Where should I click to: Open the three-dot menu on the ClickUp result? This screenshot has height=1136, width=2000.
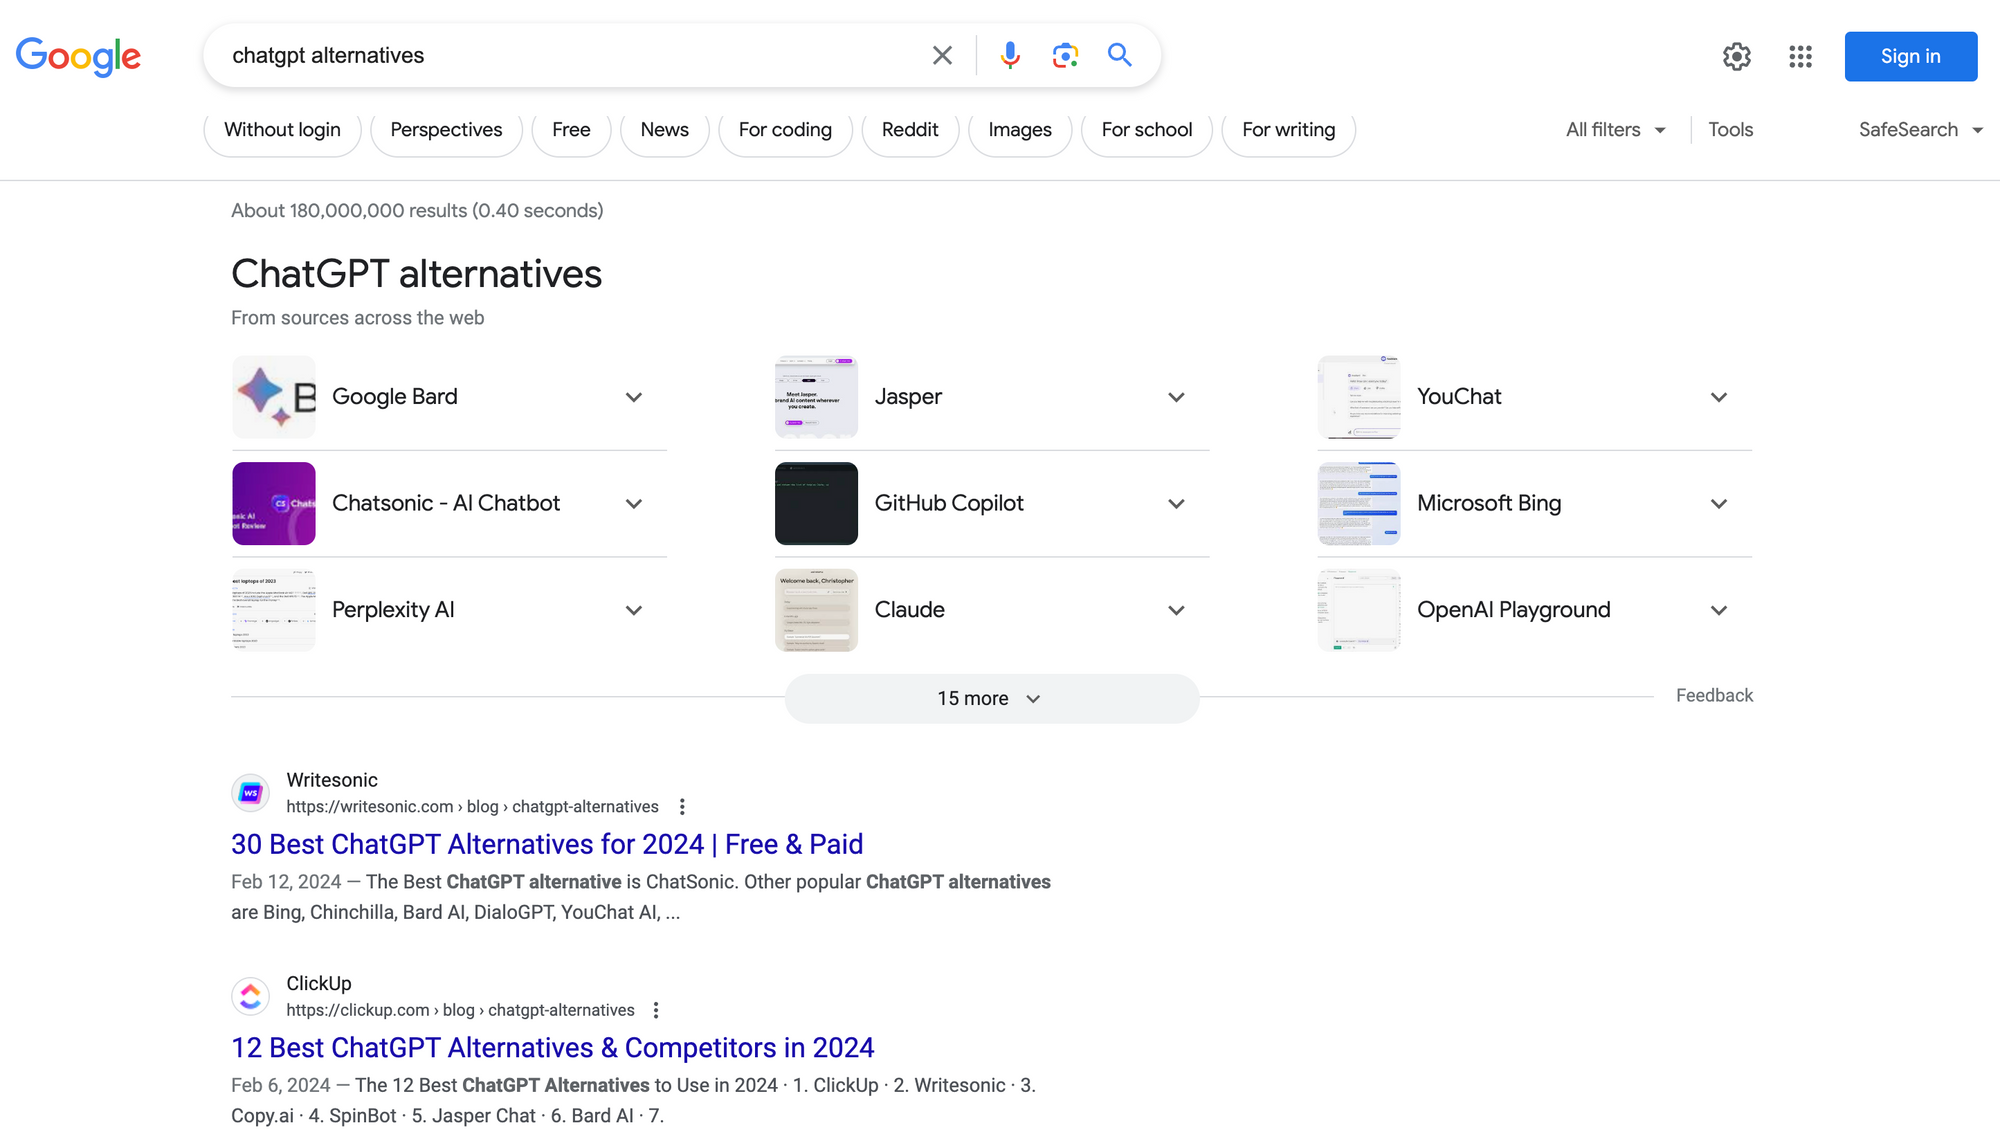click(x=656, y=1010)
